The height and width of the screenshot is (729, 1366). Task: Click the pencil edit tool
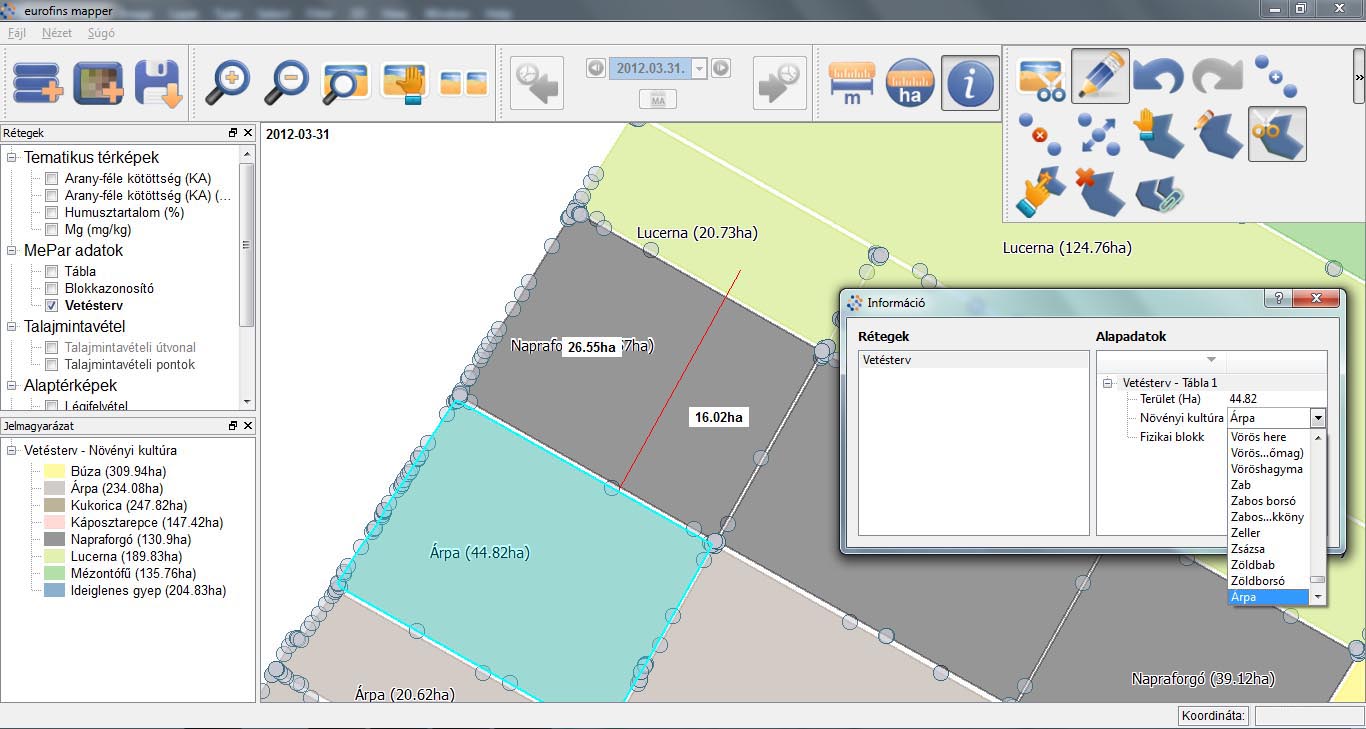pos(1100,76)
